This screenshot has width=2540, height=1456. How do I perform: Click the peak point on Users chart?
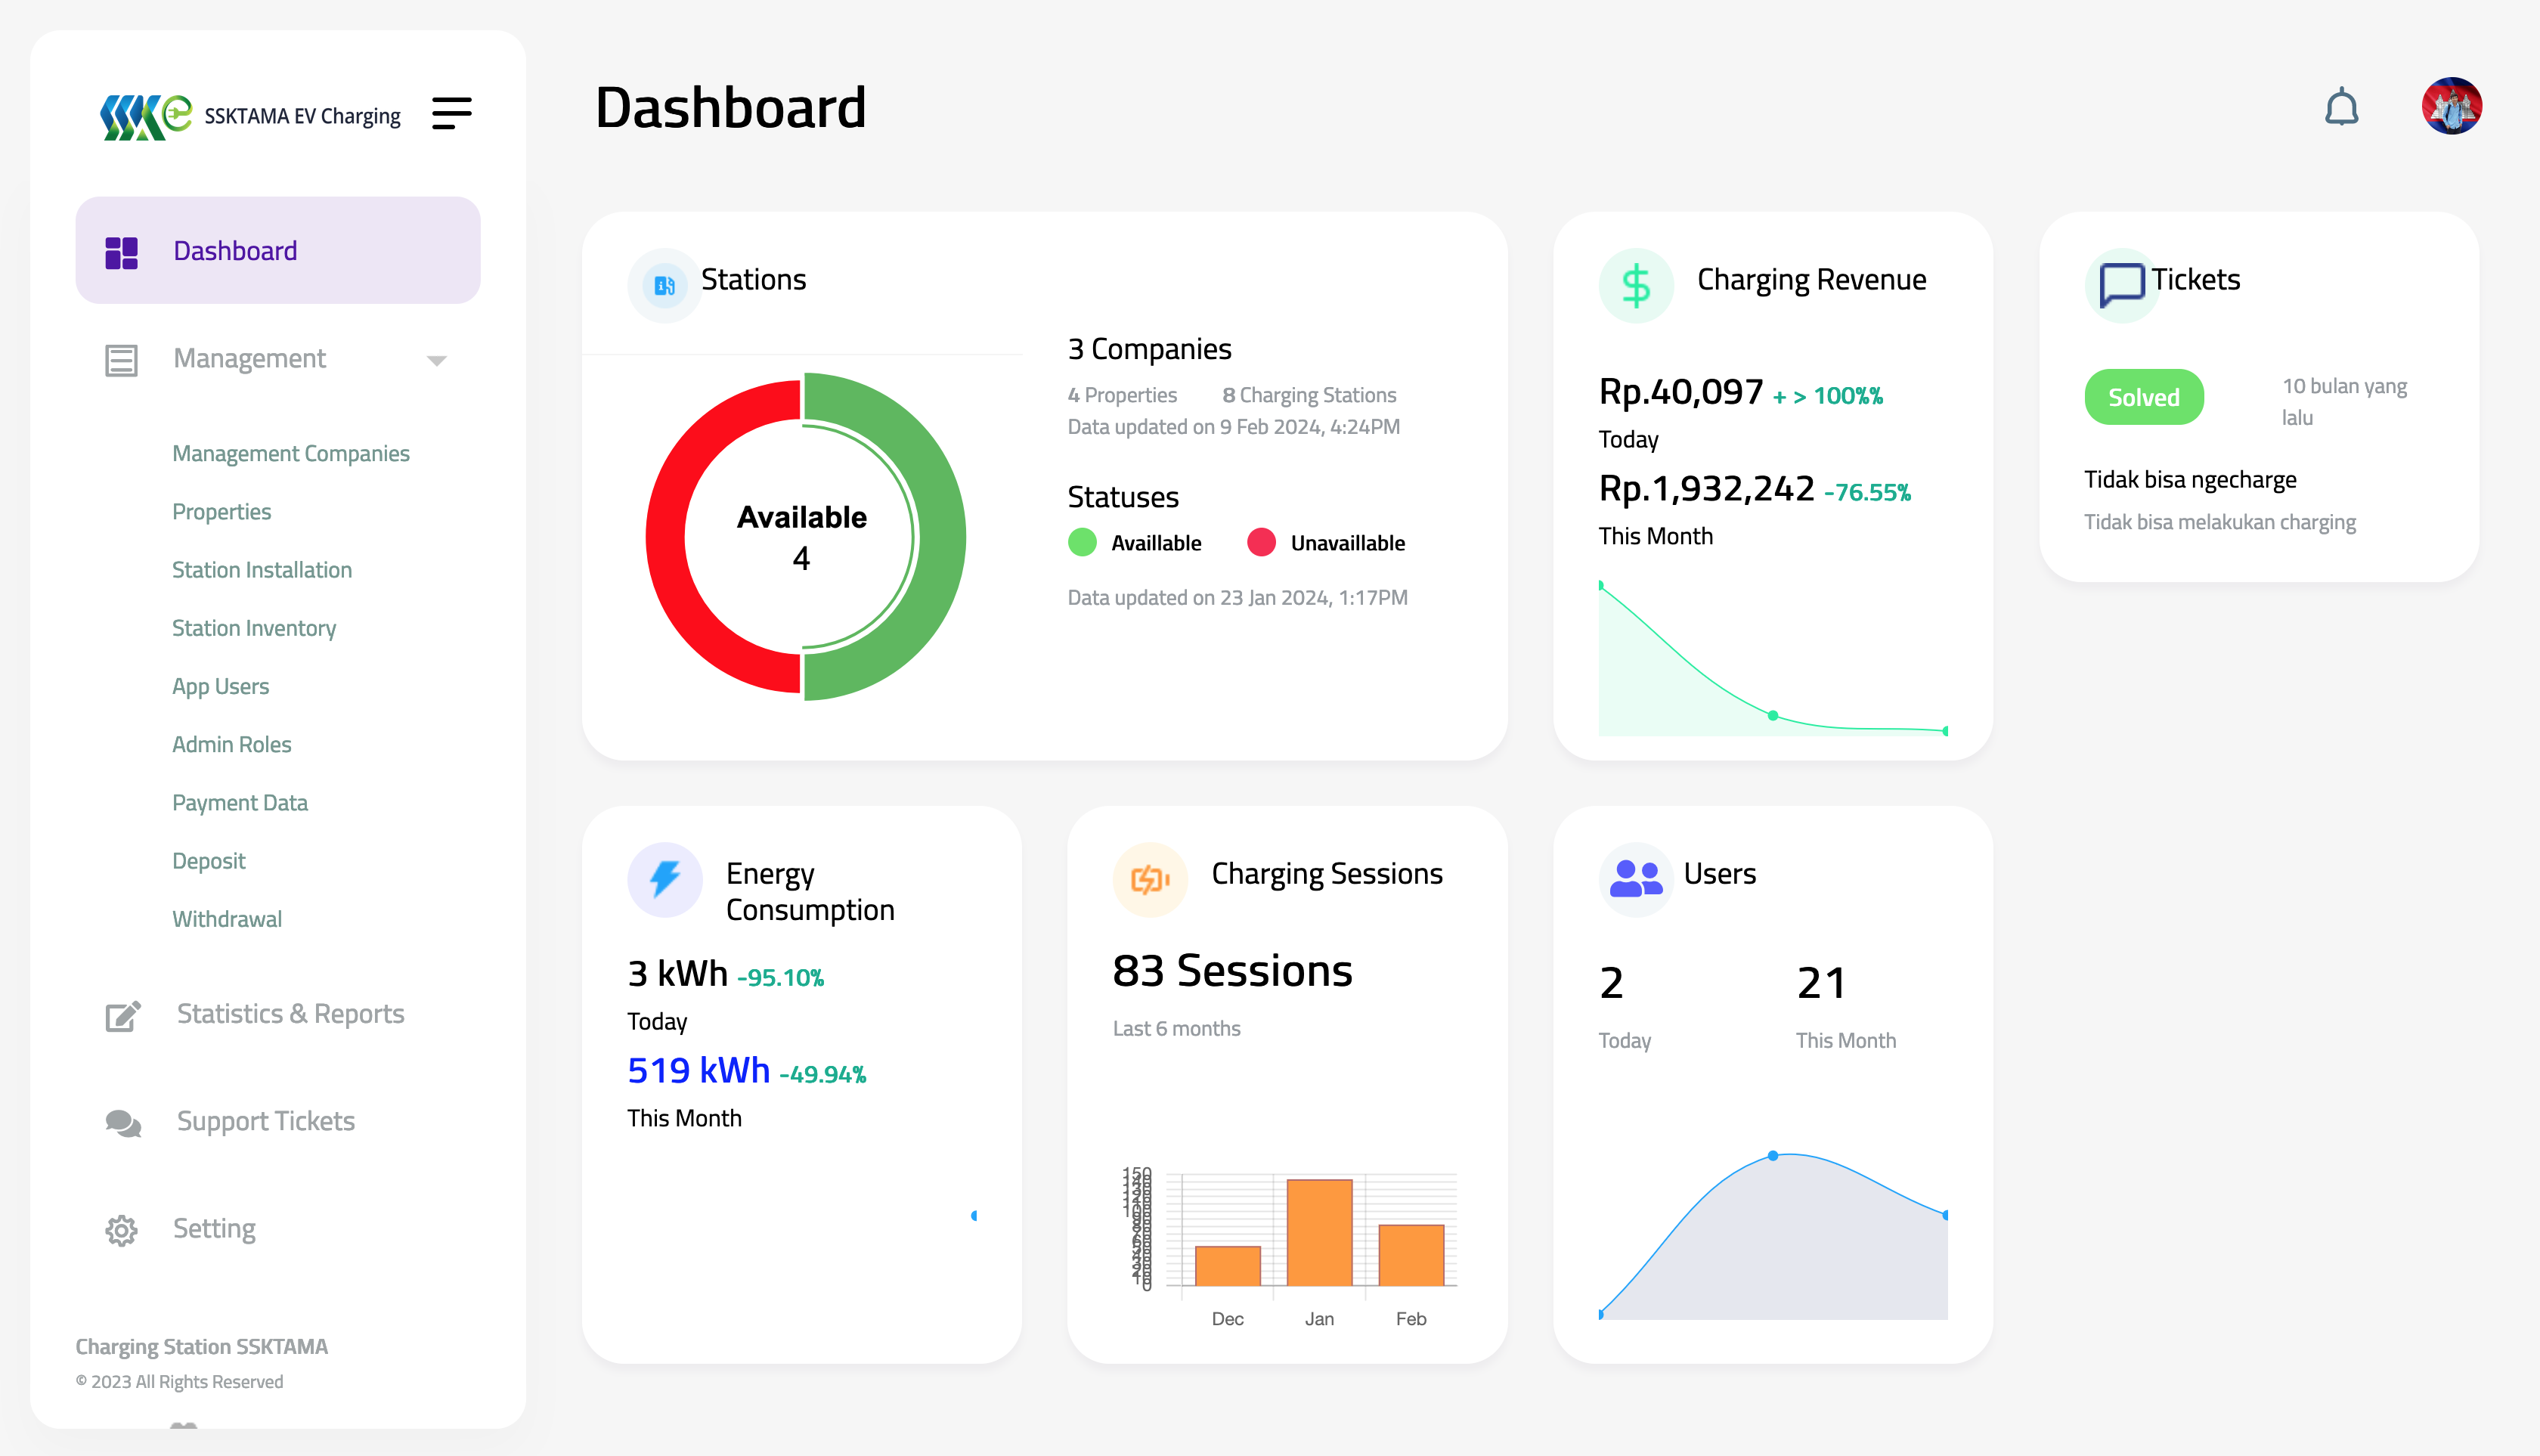(x=1773, y=1155)
